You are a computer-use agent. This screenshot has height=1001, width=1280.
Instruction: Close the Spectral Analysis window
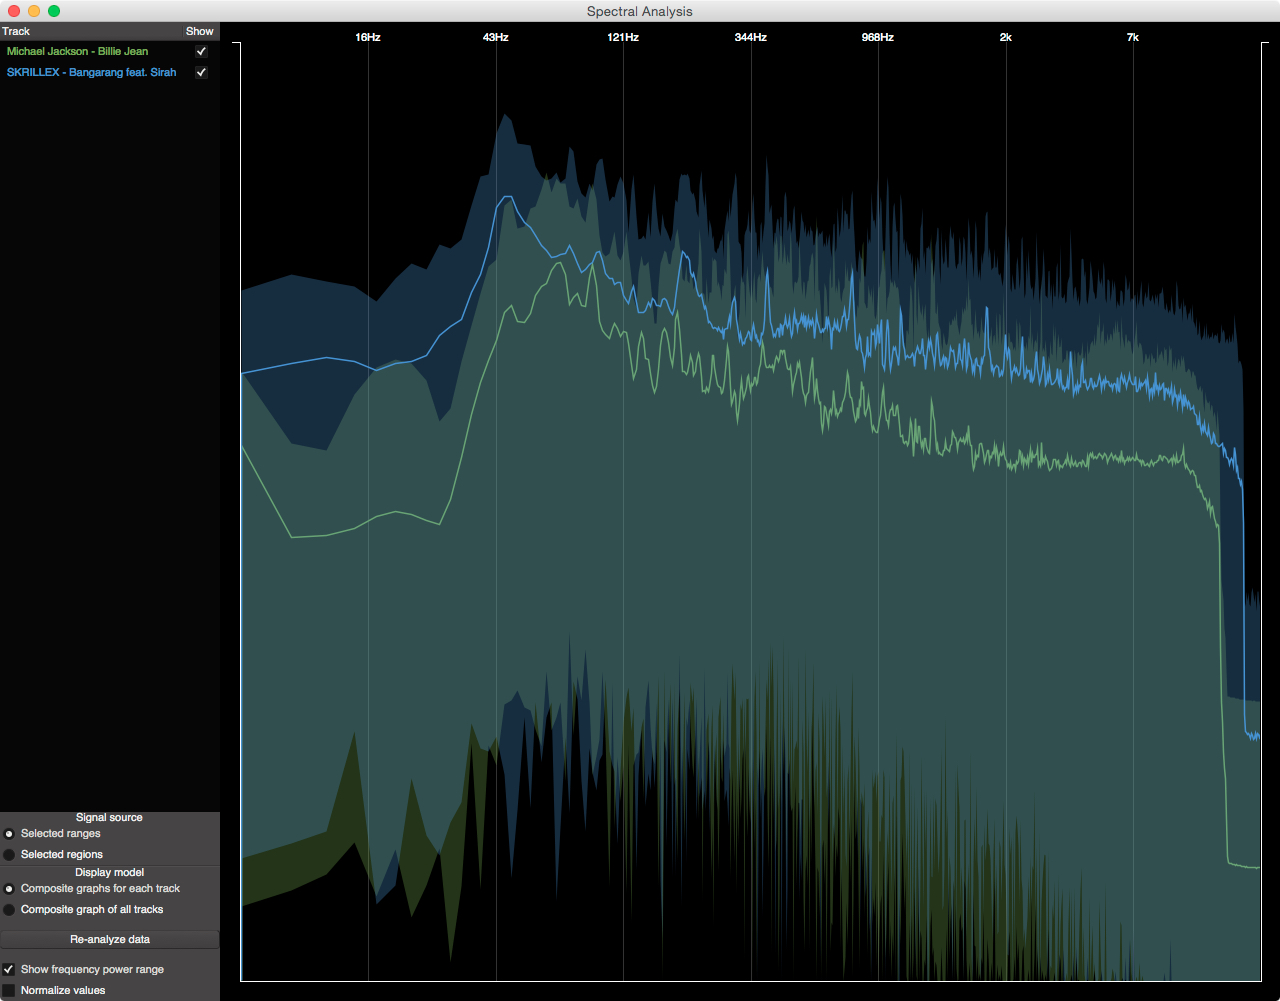(x=13, y=11)
